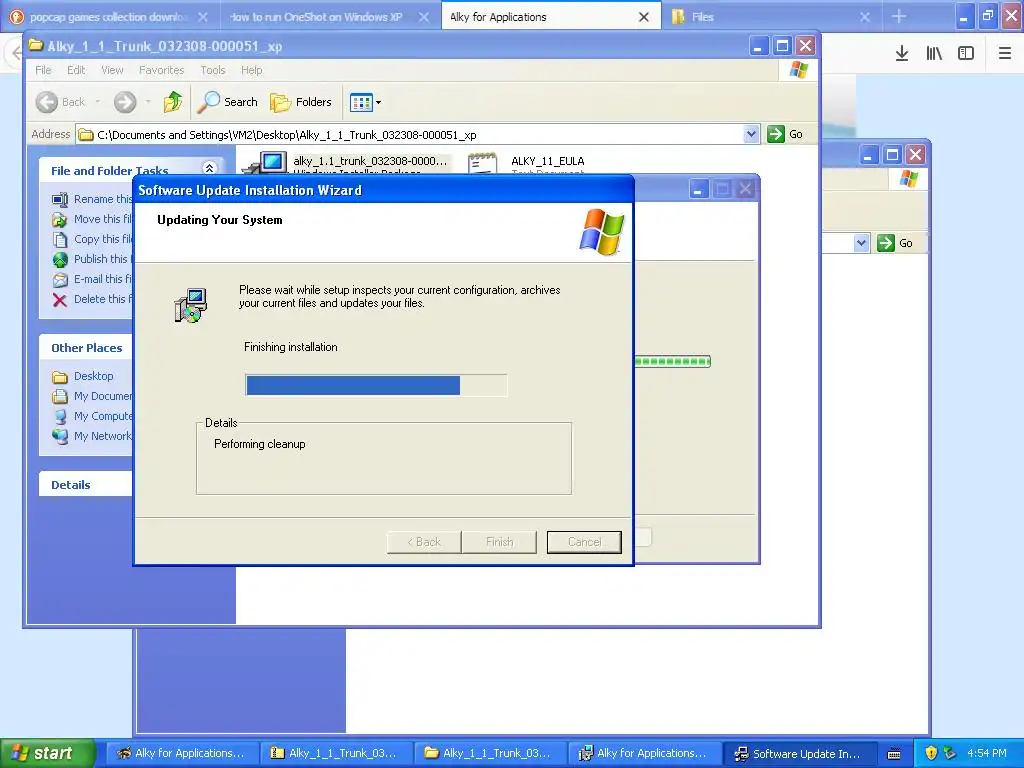Click Go button next to address bar
This screenshot has width=1024, height=768.
[x=786, y=135]
